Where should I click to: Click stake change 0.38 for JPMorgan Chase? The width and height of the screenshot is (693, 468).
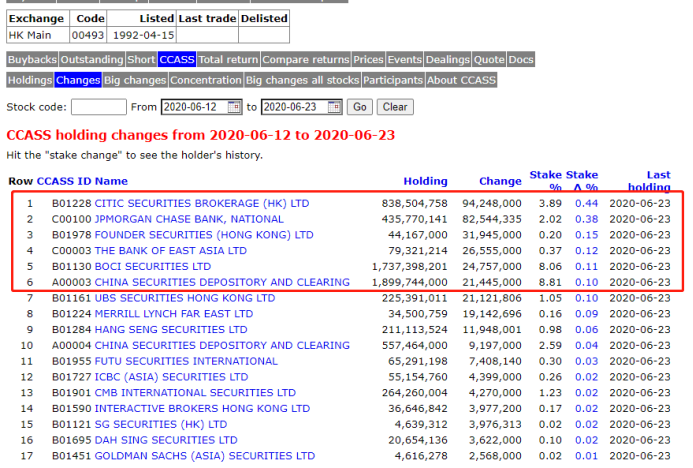click(586, 219)
